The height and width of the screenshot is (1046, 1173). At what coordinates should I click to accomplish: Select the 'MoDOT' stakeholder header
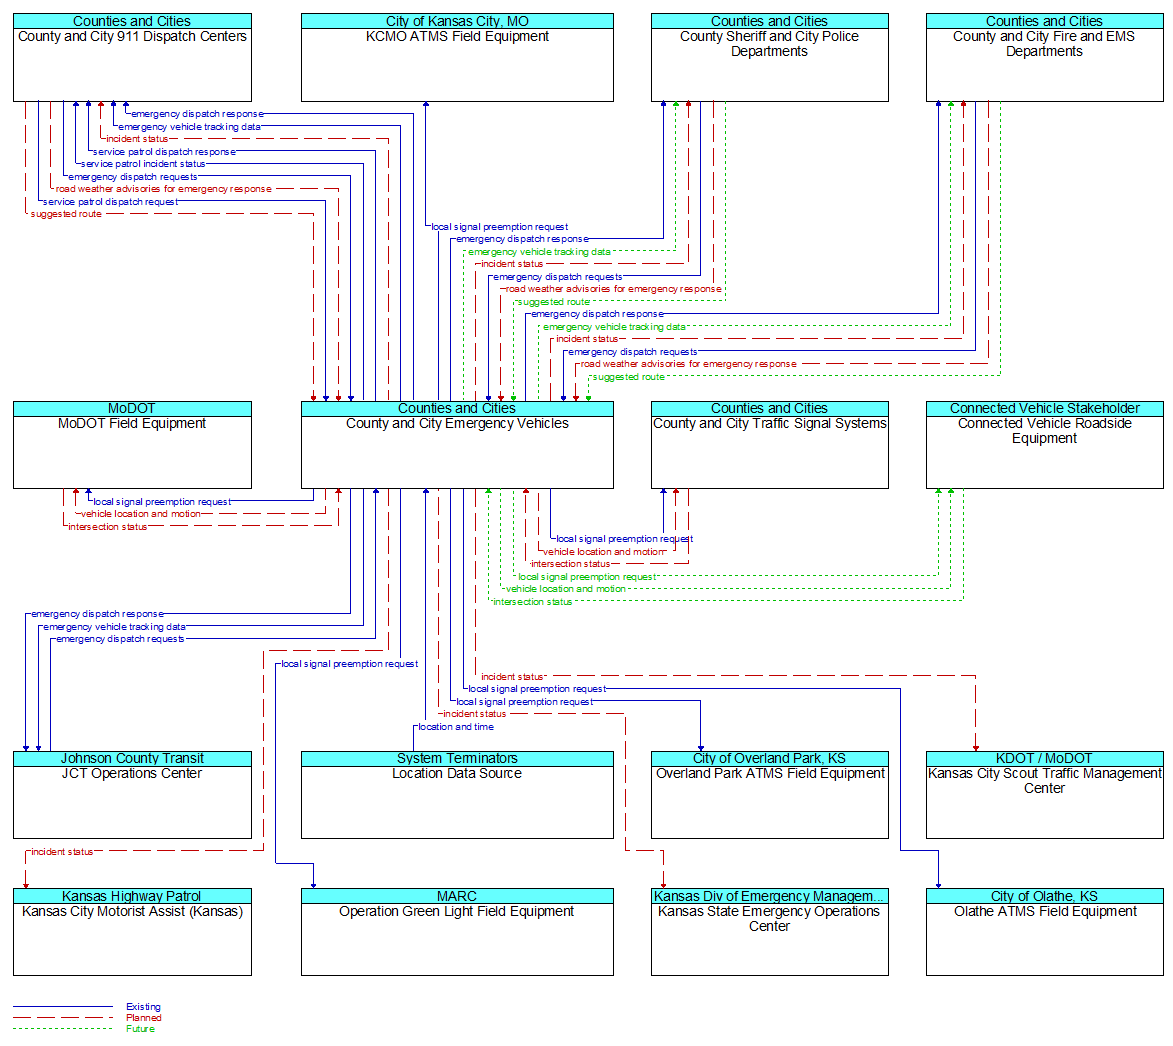tap(132, 409)
